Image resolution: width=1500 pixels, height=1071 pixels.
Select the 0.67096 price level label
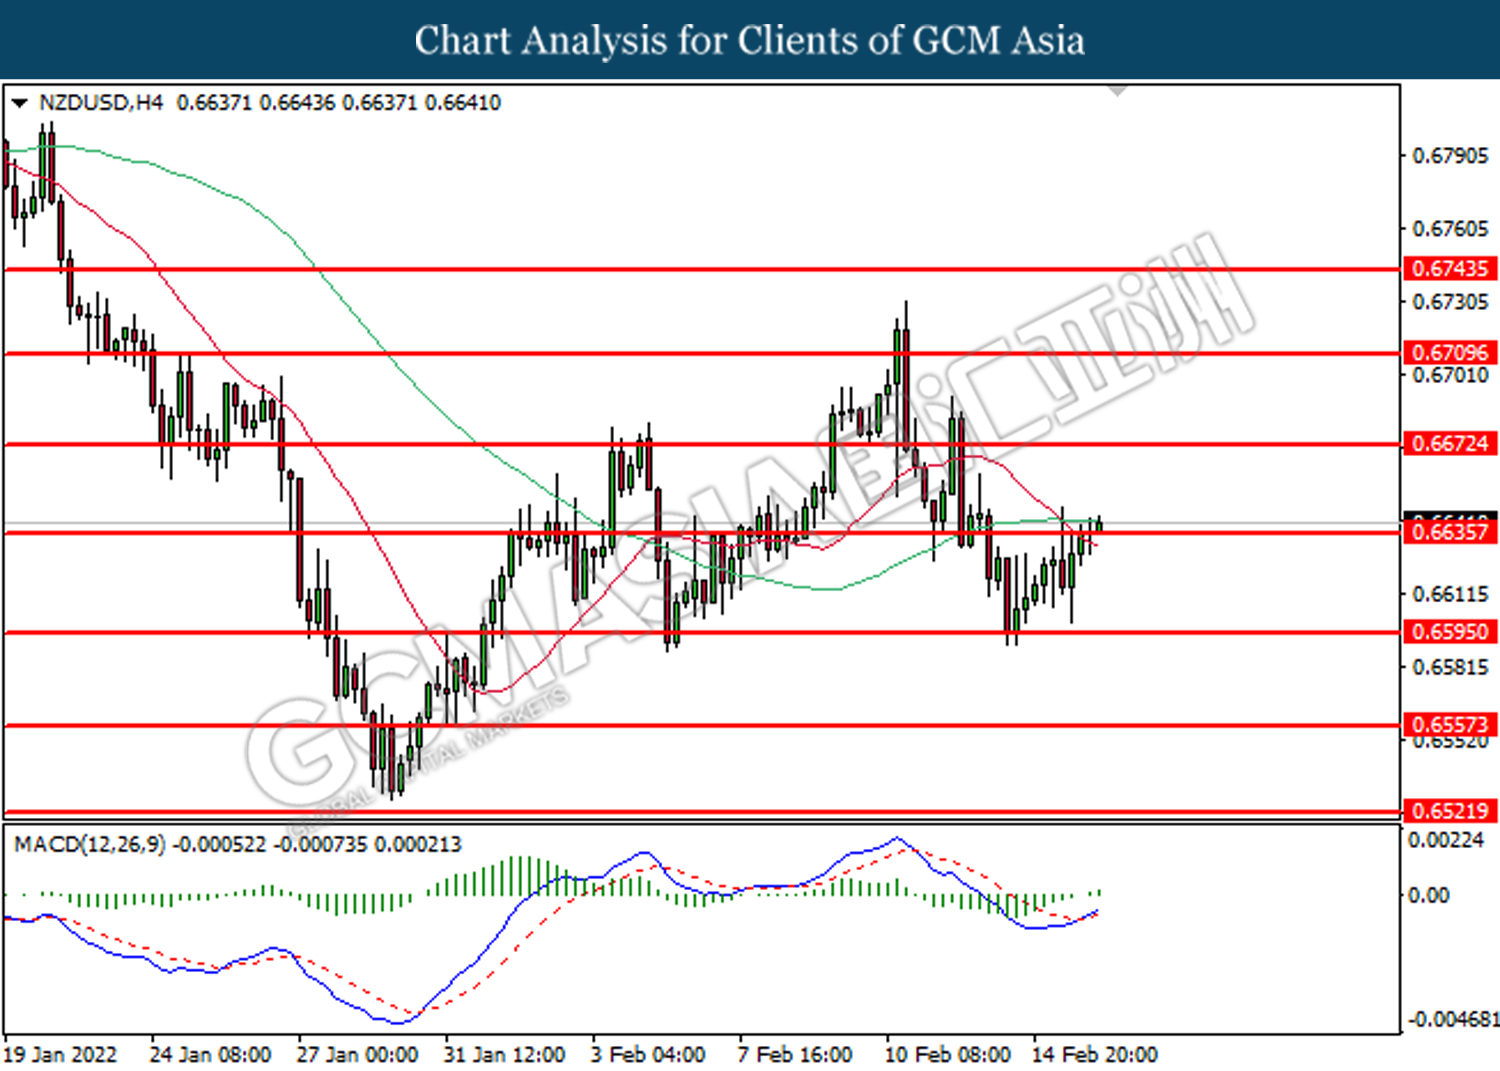pos(1451,353)
